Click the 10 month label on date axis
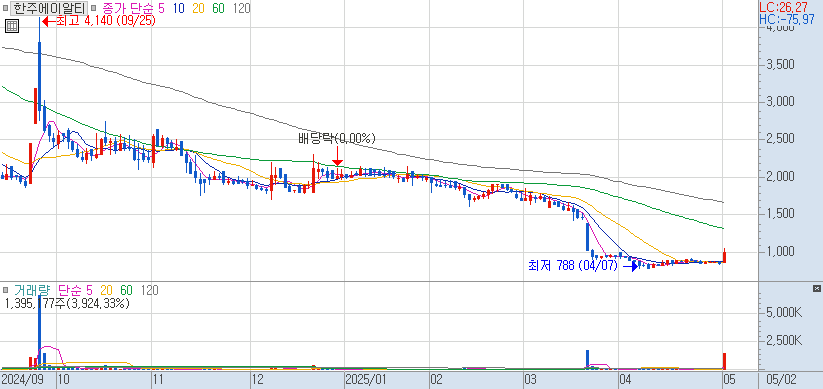Image resolution: width=823 pixels, height=389 pixels. pos(64,379)
